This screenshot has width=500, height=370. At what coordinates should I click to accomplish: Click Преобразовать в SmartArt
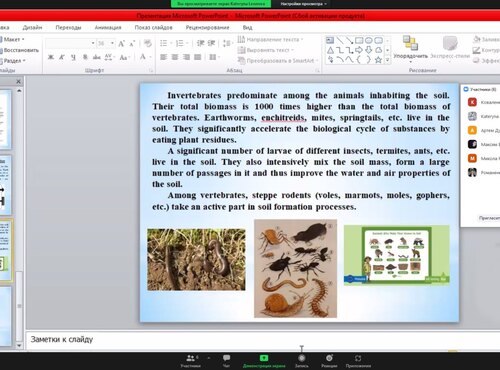click(278, 61)
